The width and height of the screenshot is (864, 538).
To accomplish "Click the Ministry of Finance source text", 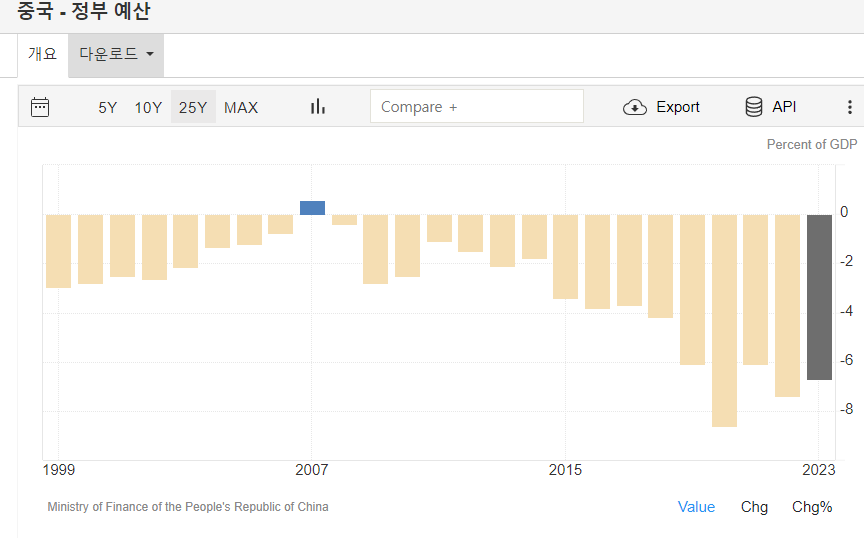I will coord(188,507).
